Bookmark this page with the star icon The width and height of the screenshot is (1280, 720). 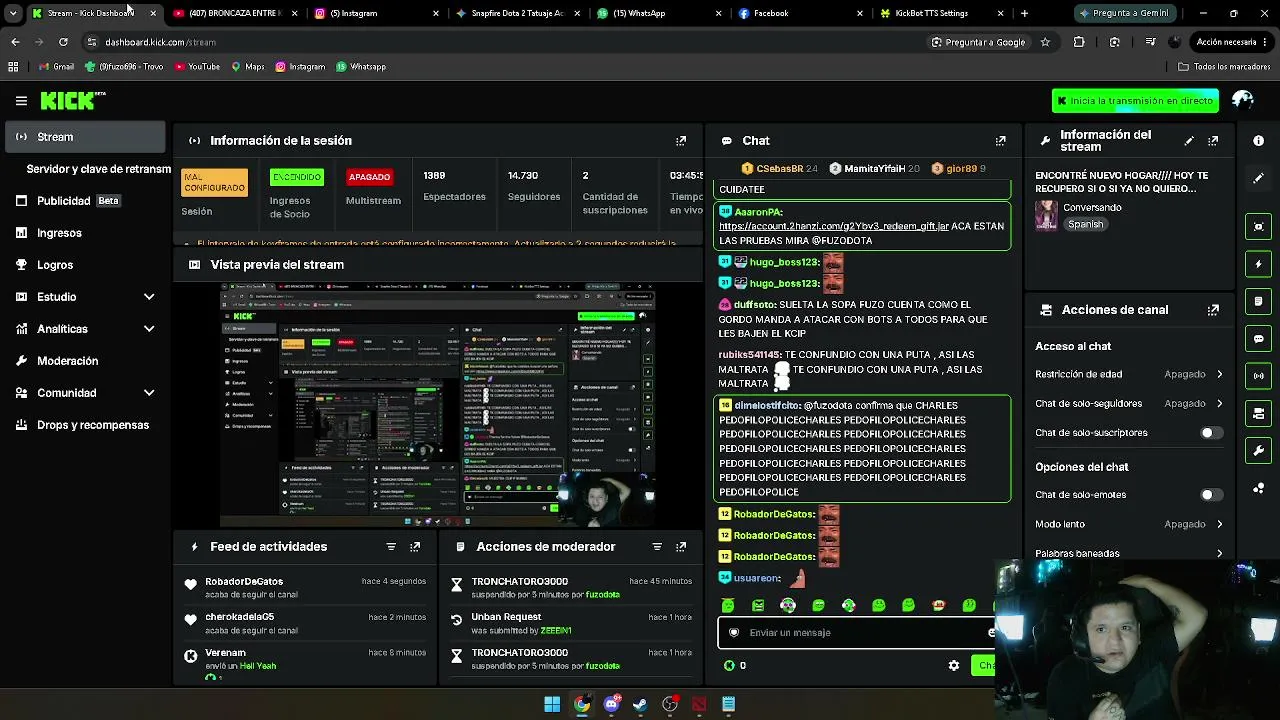[1045, 42]
